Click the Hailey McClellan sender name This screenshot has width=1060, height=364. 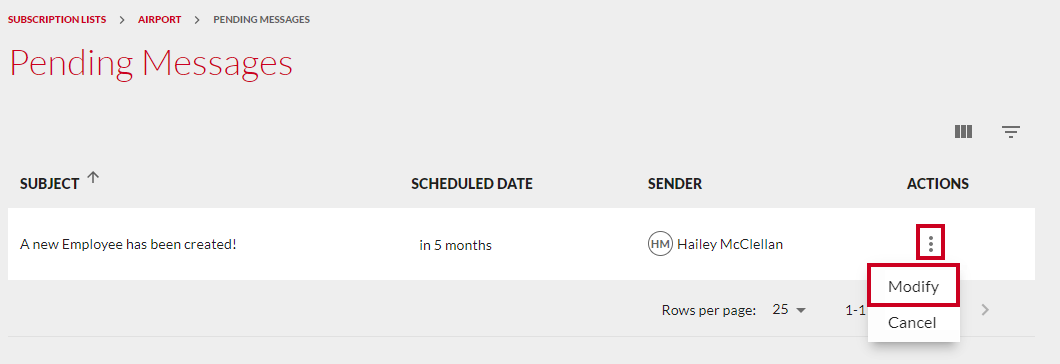point(730,244)
